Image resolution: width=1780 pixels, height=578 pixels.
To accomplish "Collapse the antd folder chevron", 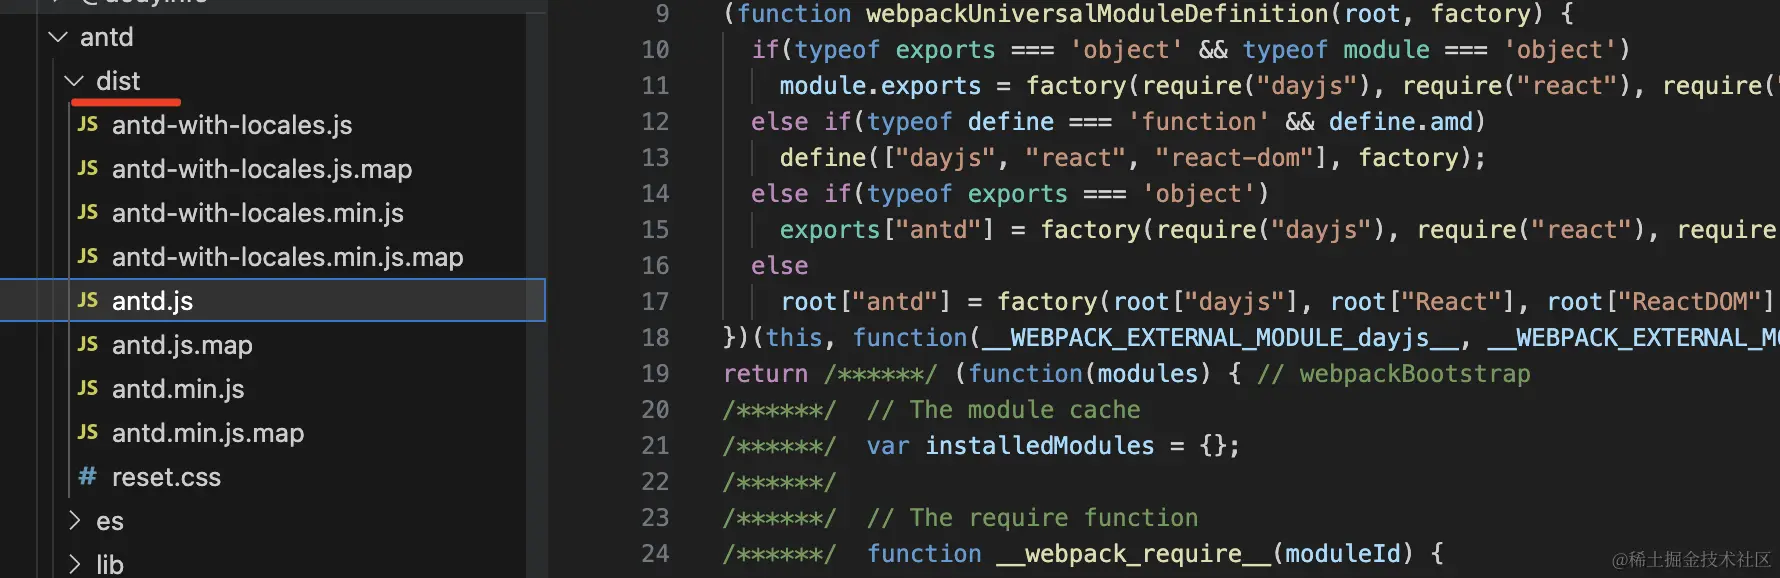I will 58,37.
